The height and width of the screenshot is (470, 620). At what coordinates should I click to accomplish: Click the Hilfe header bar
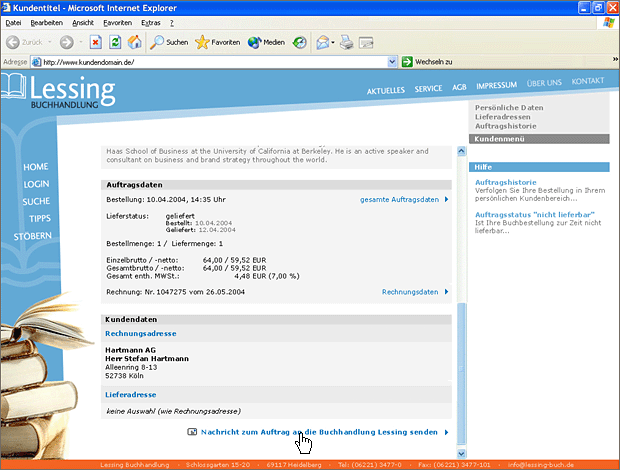click(x=539, y=167)
